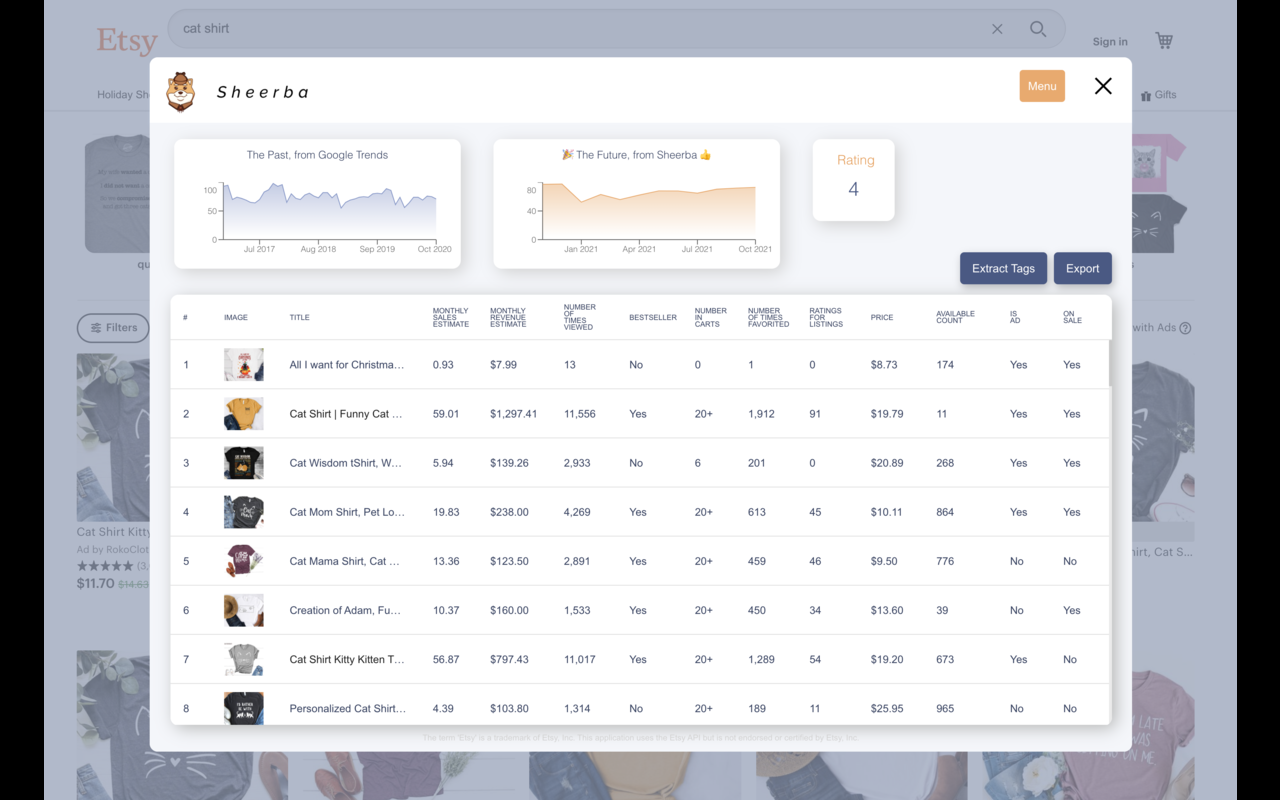Close the Sheerba overlay panel
Screen dimensions: 1280x800
click(1103, 86)
